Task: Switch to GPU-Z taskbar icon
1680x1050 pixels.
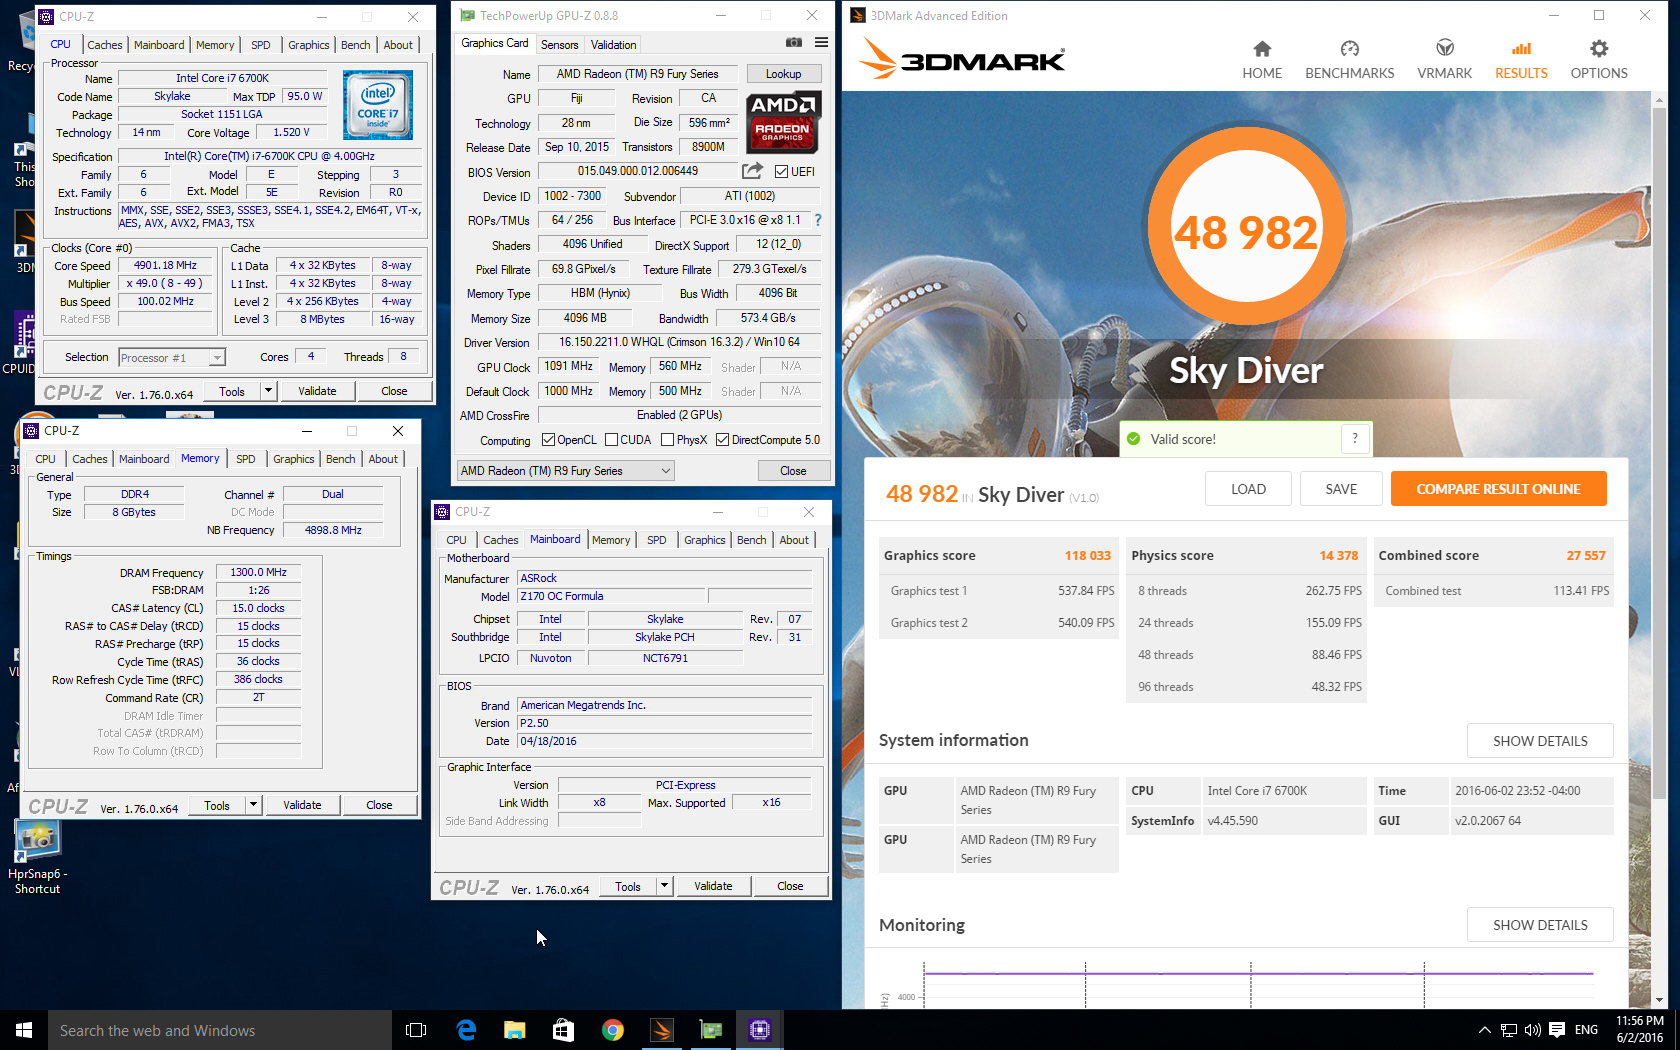Action: pyautogui.click(x=711, y=1030)
